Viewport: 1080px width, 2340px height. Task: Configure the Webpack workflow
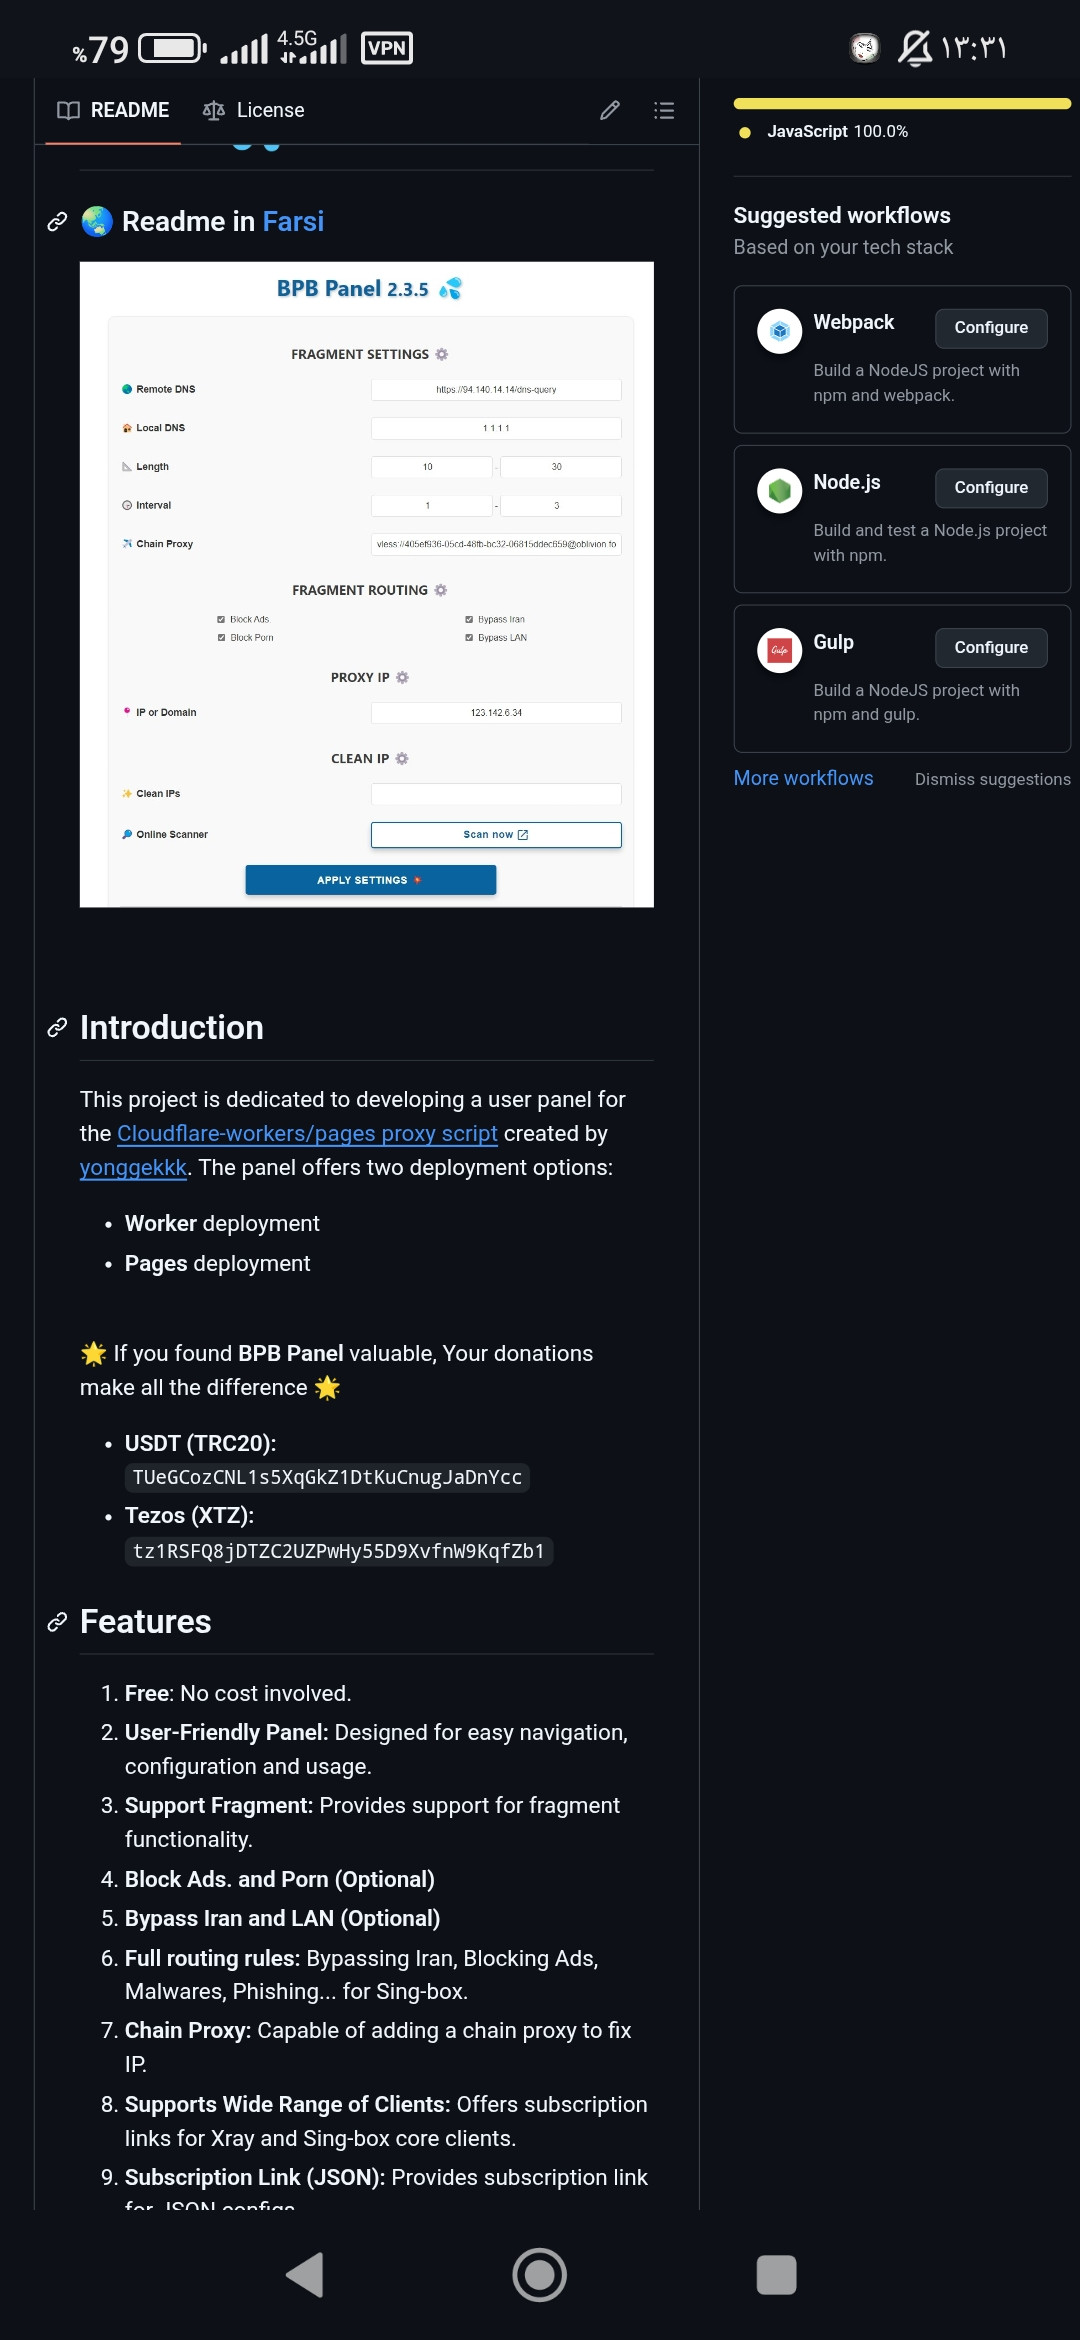click(991, 328)
